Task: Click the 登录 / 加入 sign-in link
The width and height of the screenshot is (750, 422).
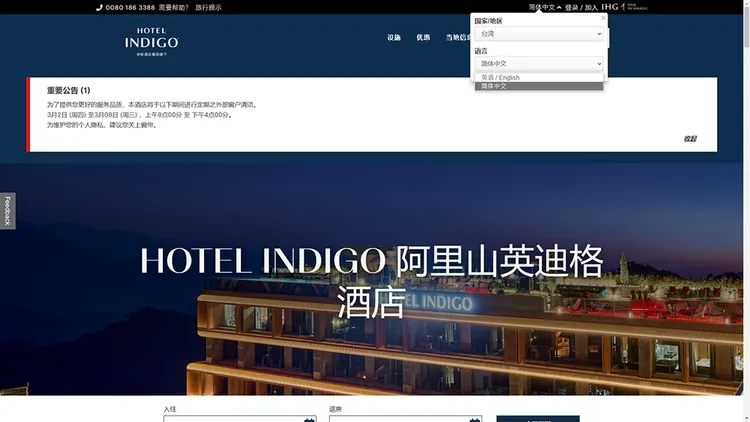Action: click(x=581, y=8)
